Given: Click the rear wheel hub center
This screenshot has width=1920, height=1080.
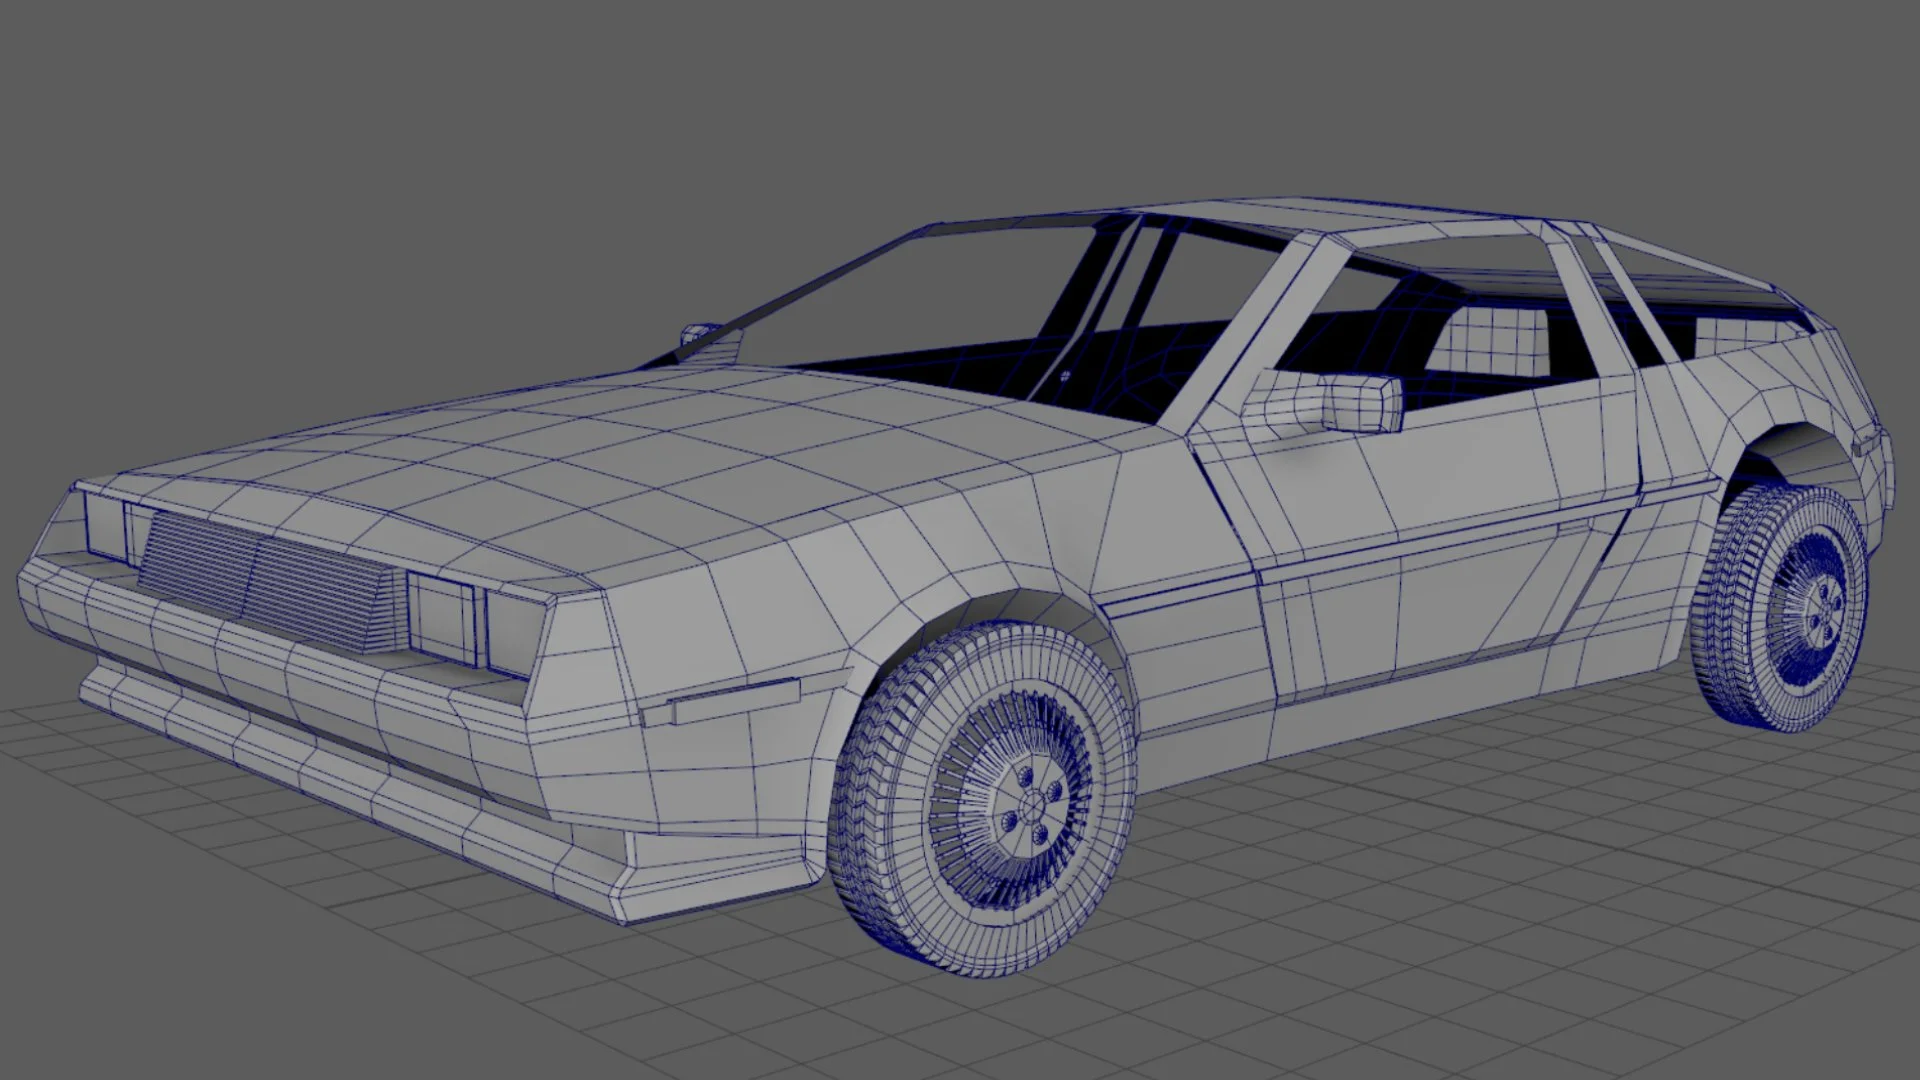Looking at the screenshot, I should click(x=1826, y=612).
